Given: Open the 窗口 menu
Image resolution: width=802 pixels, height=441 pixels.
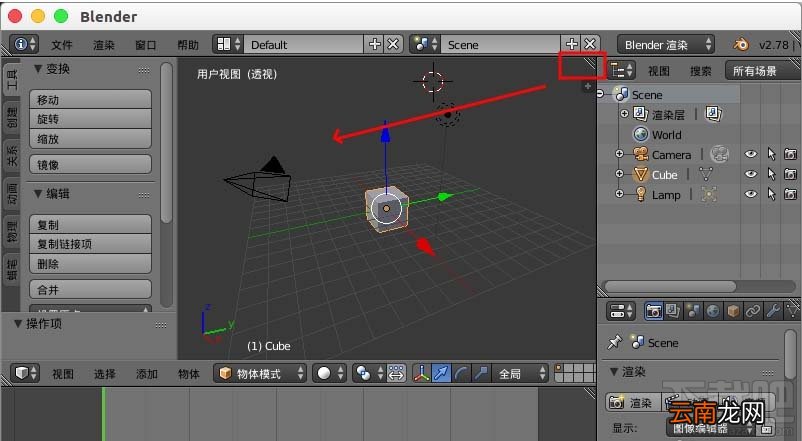Looking at the screenshot, I should 146,45.
